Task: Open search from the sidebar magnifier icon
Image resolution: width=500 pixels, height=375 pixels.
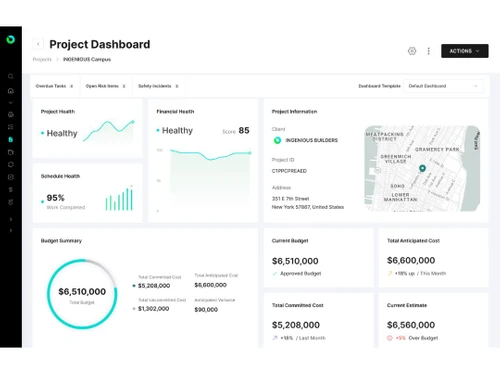Action: [x=11, y=76]
